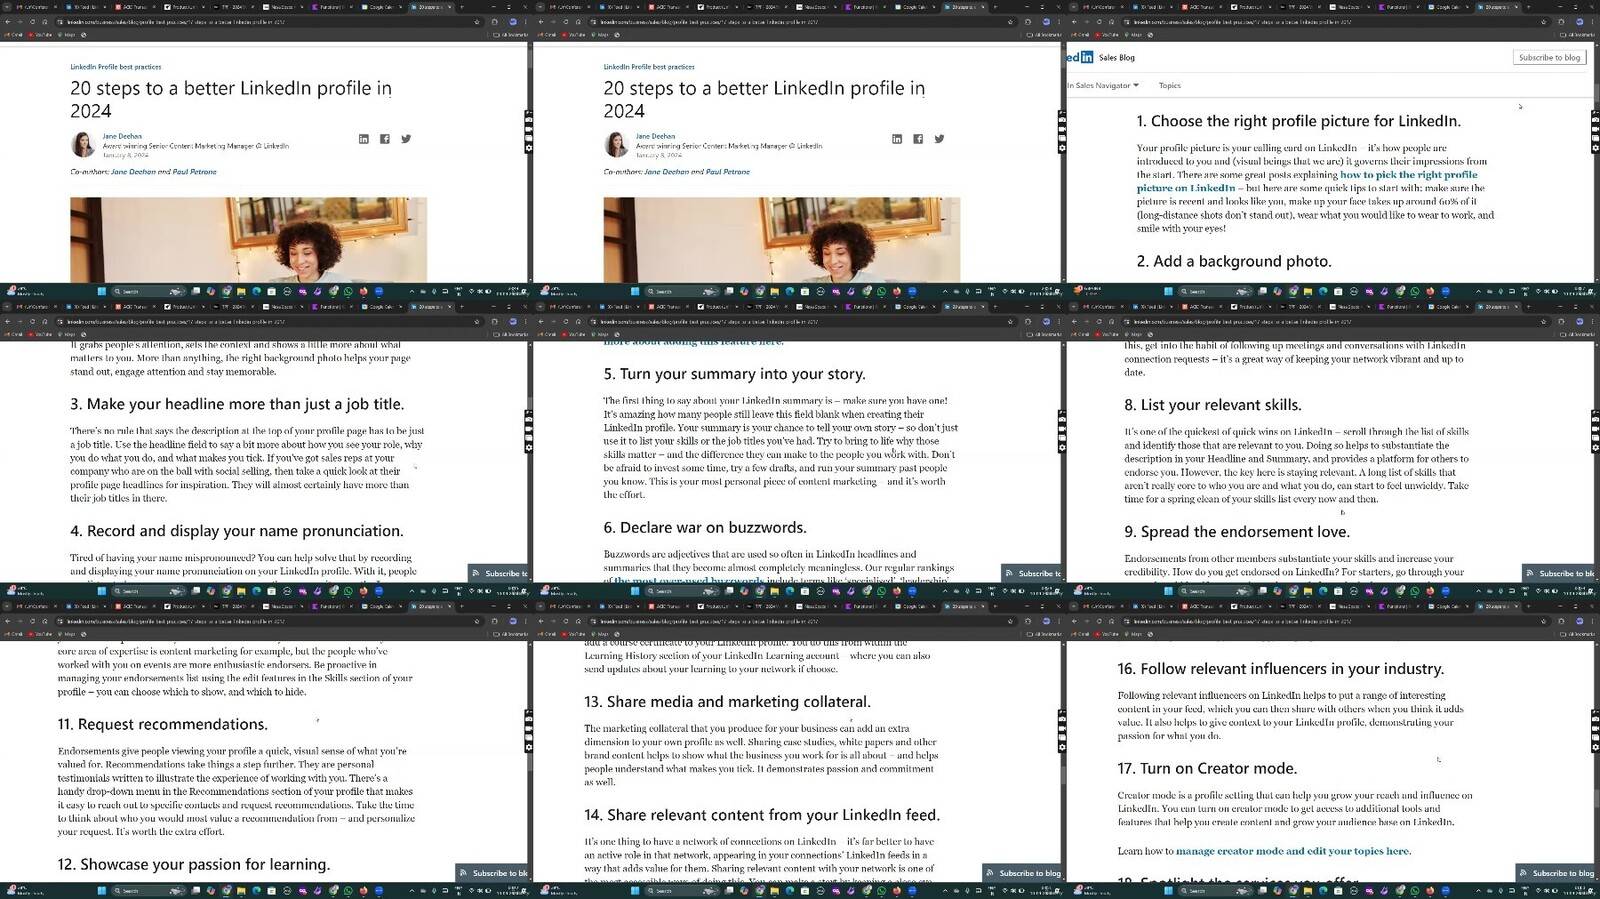
Task: Switch to Production tab in step 11 window
Action: pos(185,606)
